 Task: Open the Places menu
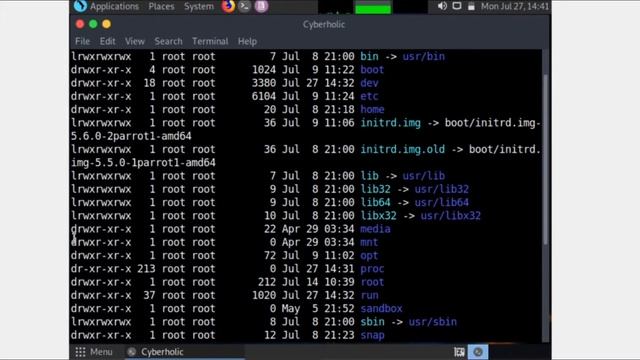pos(161,6)
